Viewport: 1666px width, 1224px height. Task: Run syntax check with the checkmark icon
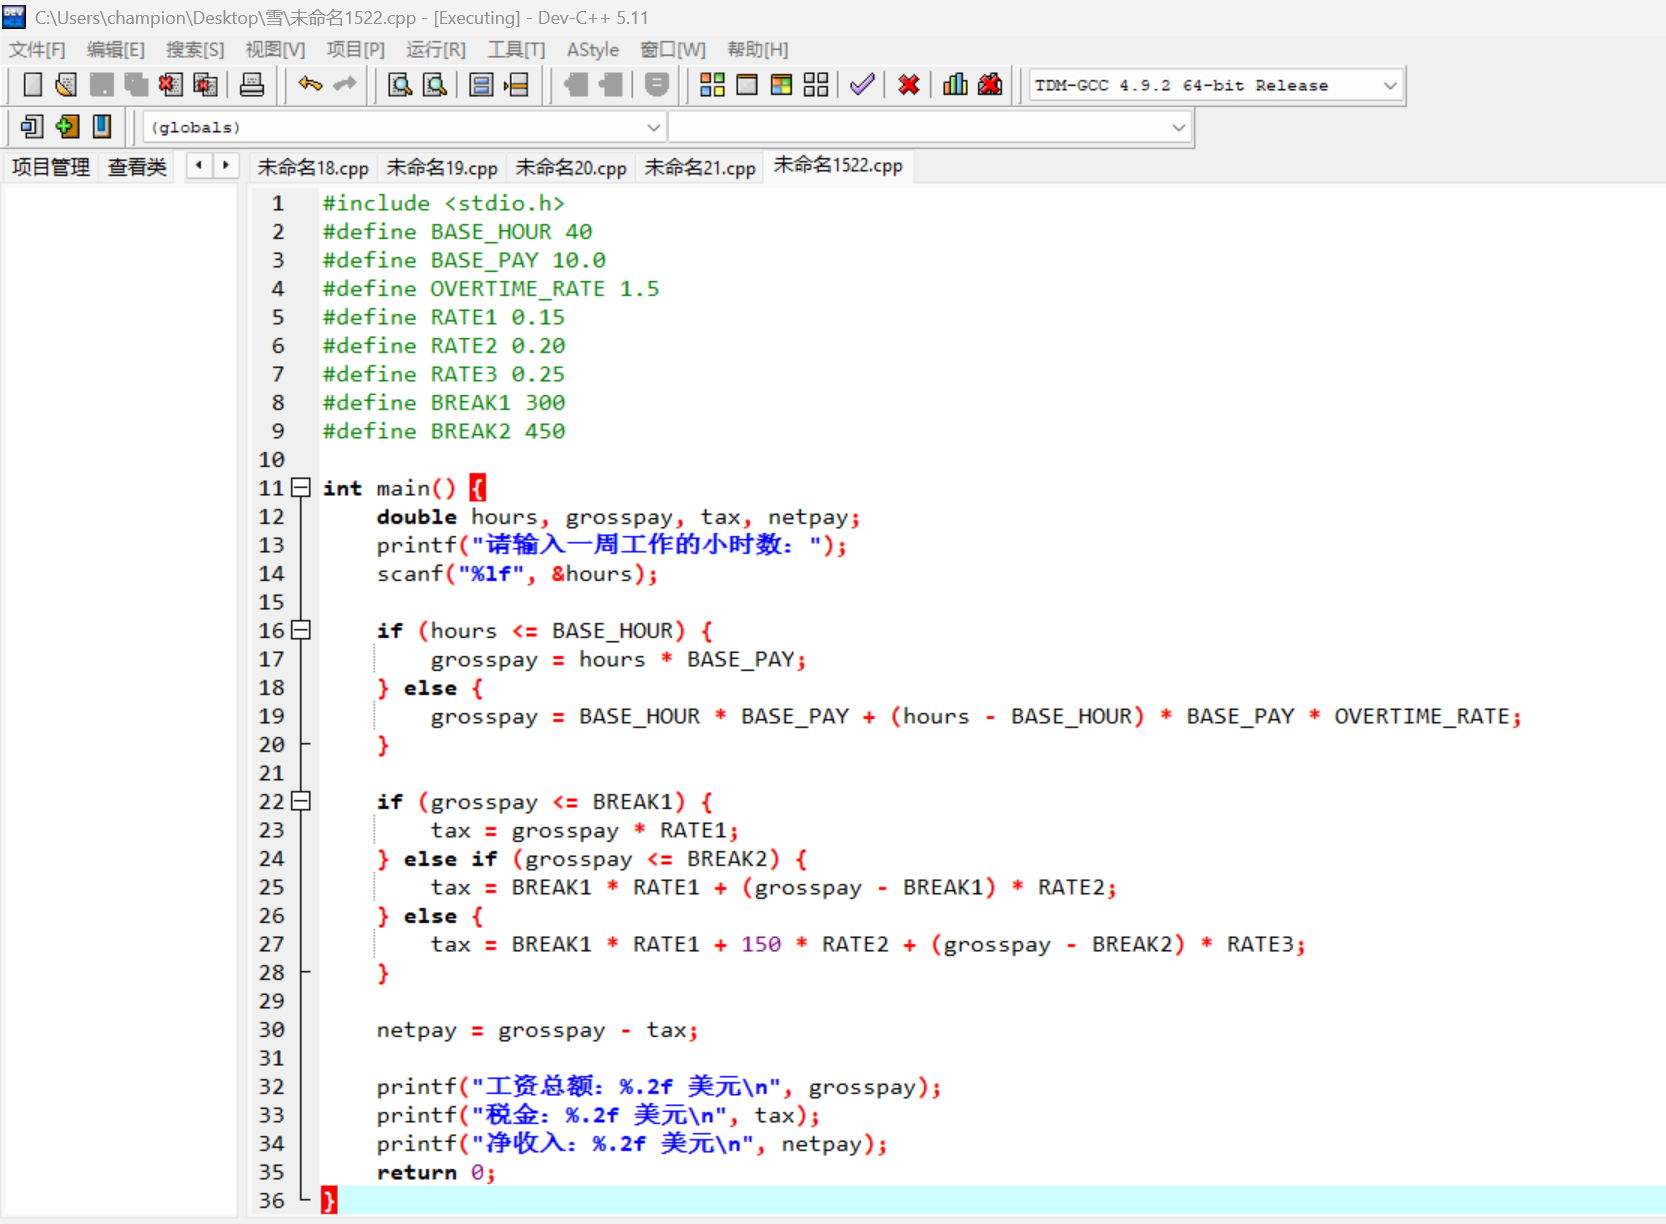(x=862, y=85)
